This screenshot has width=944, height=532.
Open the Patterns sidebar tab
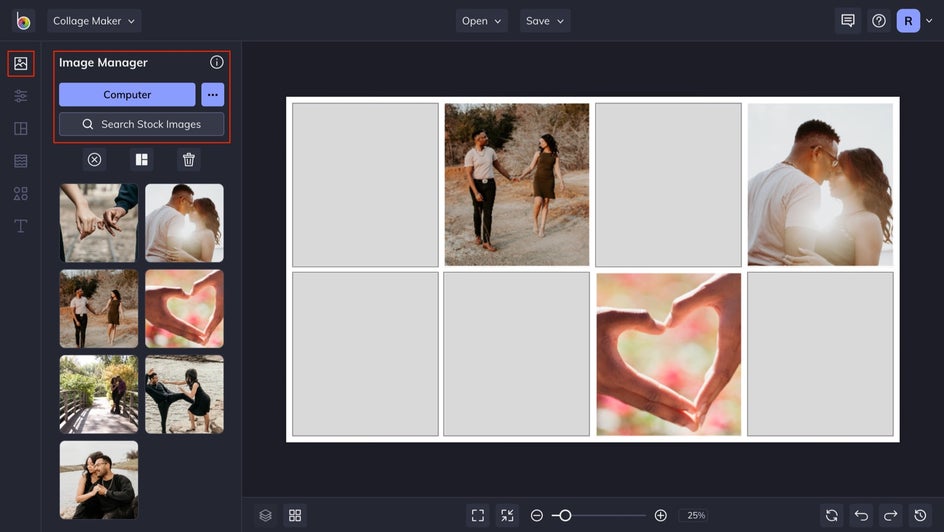coord(20,161)
